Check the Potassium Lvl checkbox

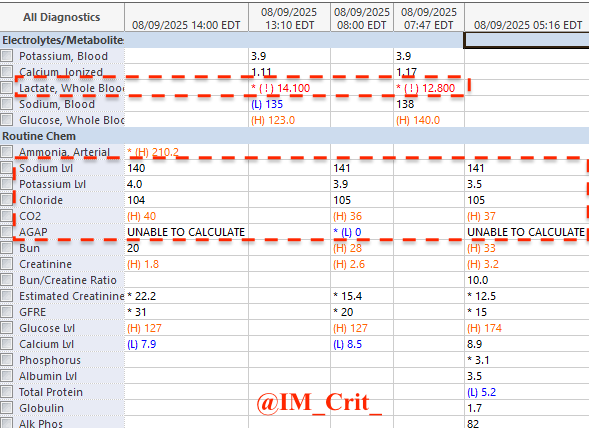(x=6, y=184)
